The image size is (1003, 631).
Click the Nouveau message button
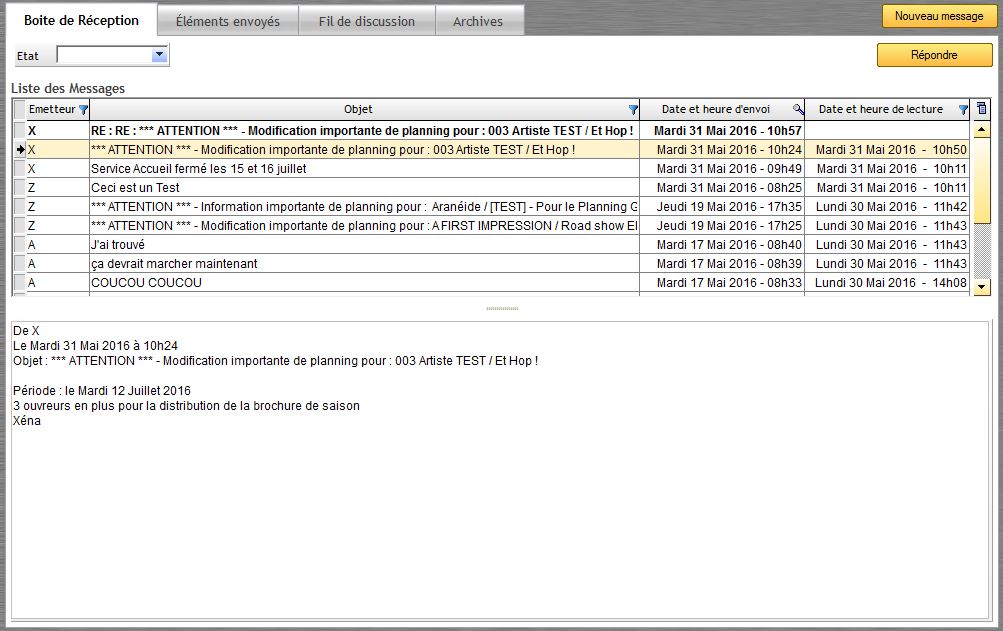938,17
